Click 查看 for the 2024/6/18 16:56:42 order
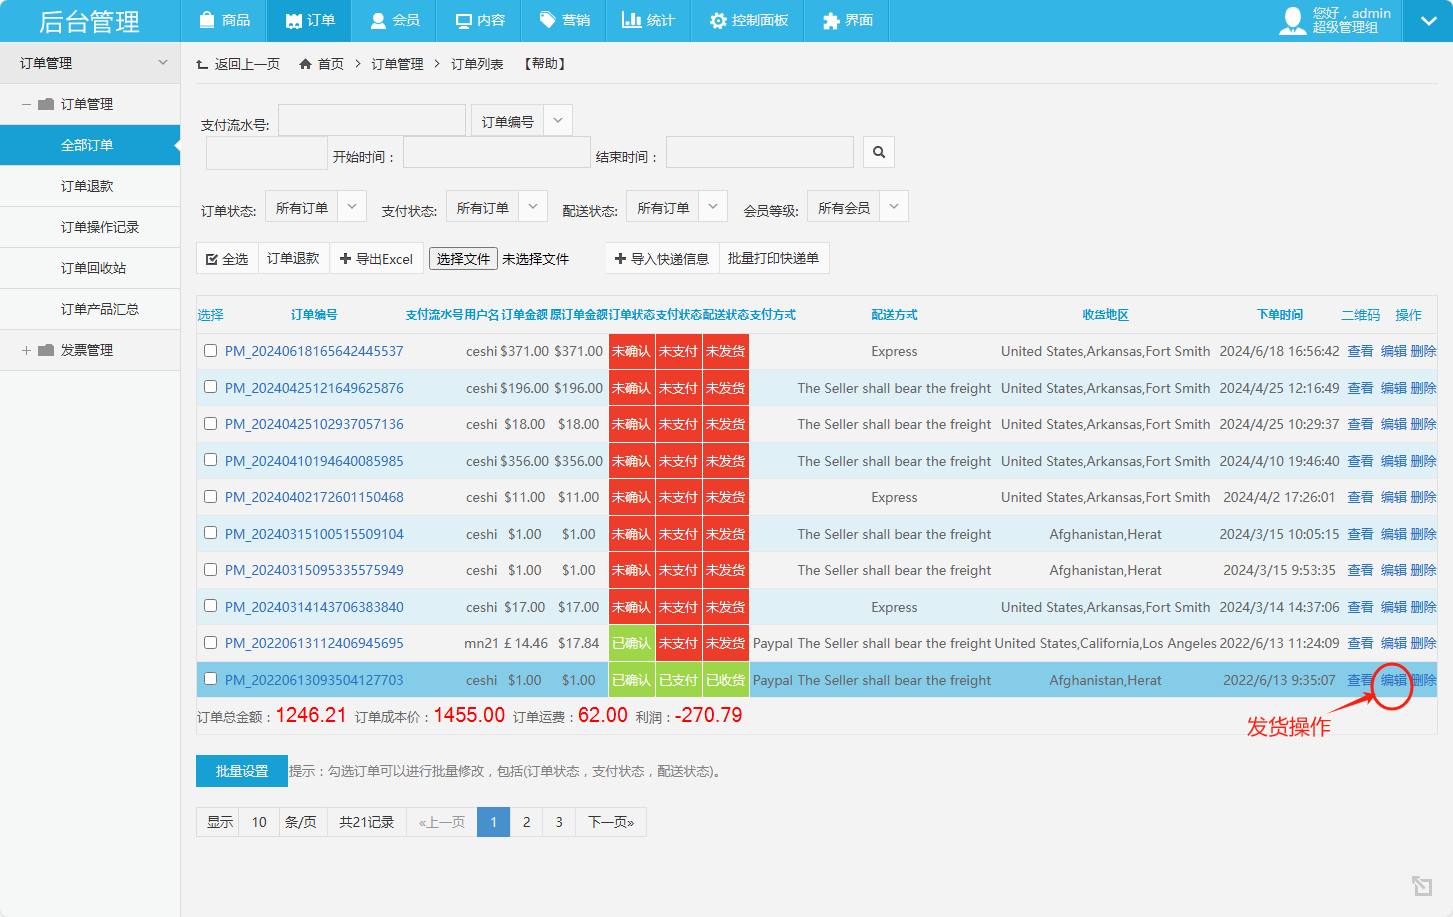Screen dimensions: 1453x917 pos(1360,352)
